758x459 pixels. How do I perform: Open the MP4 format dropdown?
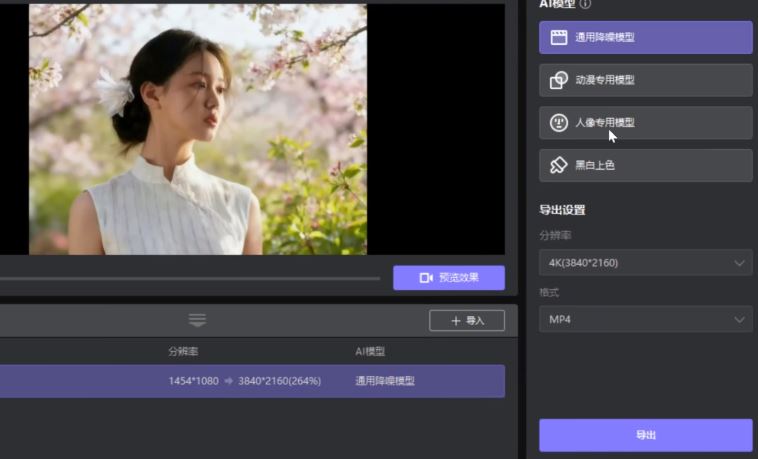click(645, 320)
